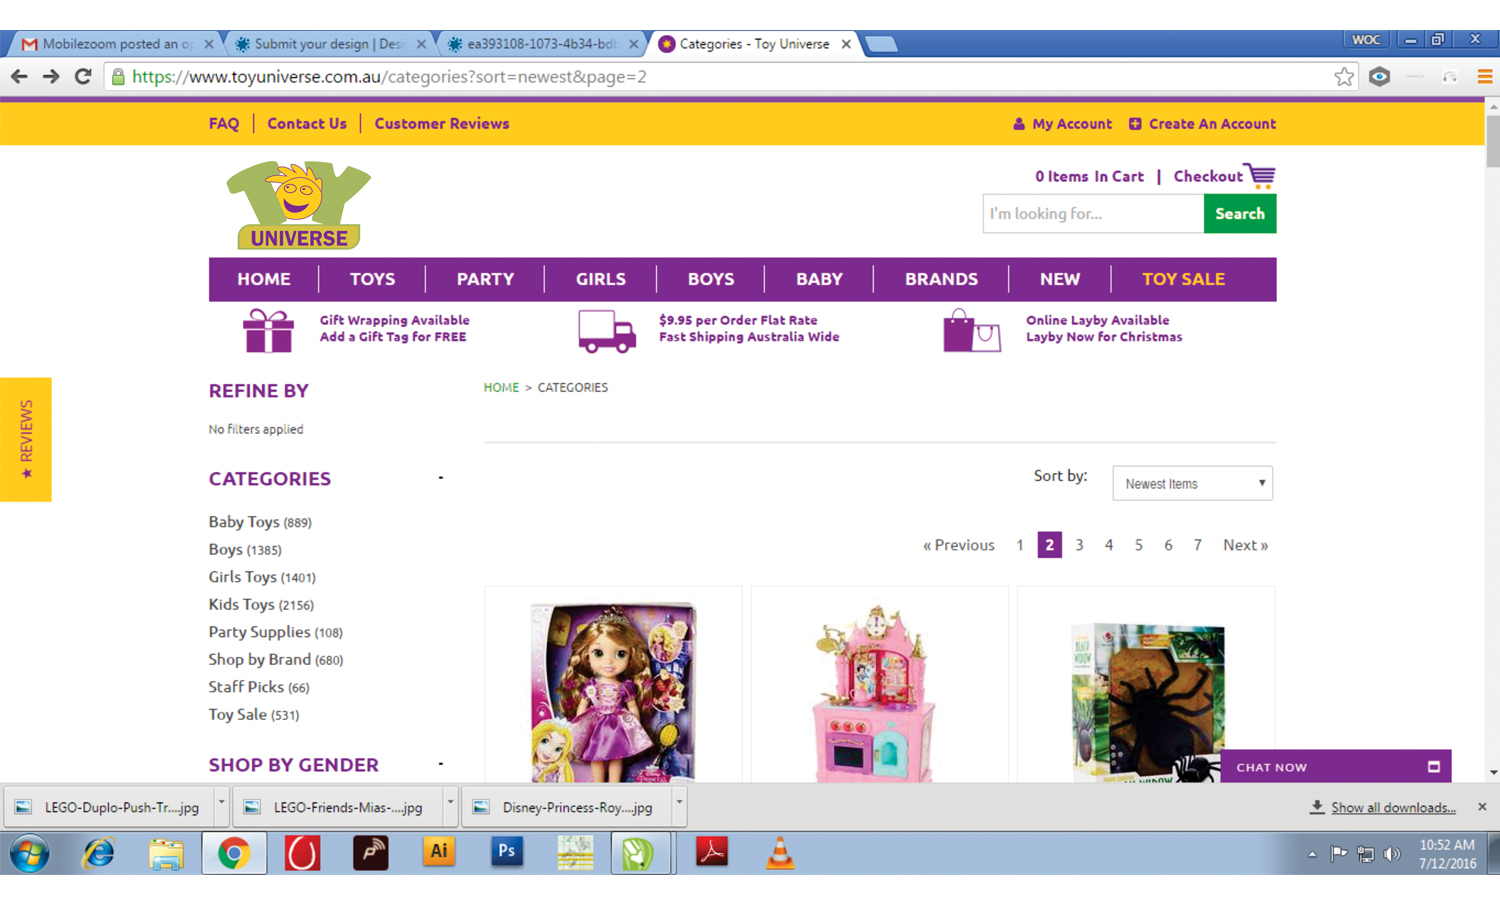
Task: Open the yellow Reviews side tab
Action: click(26, 439)
